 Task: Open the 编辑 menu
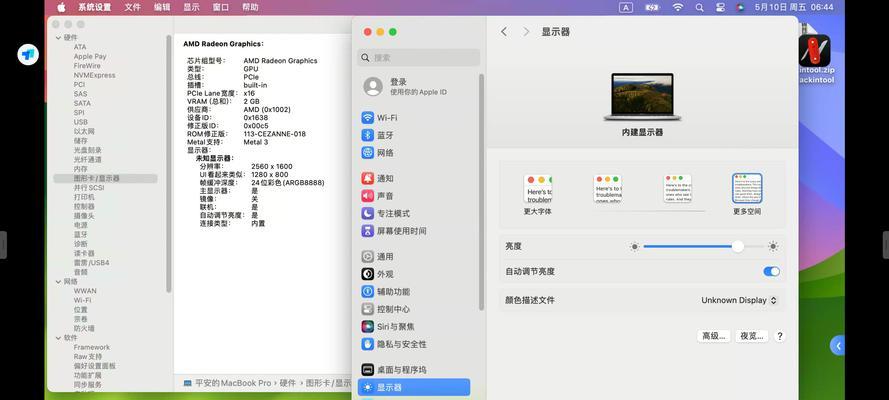162,7
